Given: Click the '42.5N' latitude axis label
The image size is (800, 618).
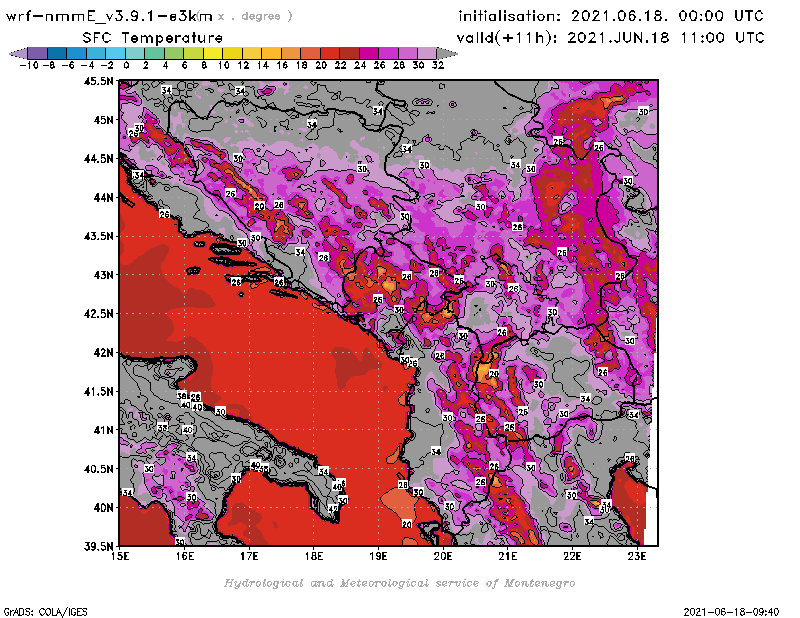Looking at the screenshot, I should tap(98, 314).
